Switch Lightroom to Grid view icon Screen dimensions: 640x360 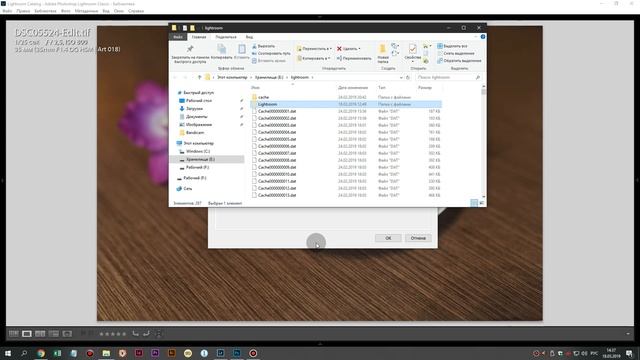point(13,334)
